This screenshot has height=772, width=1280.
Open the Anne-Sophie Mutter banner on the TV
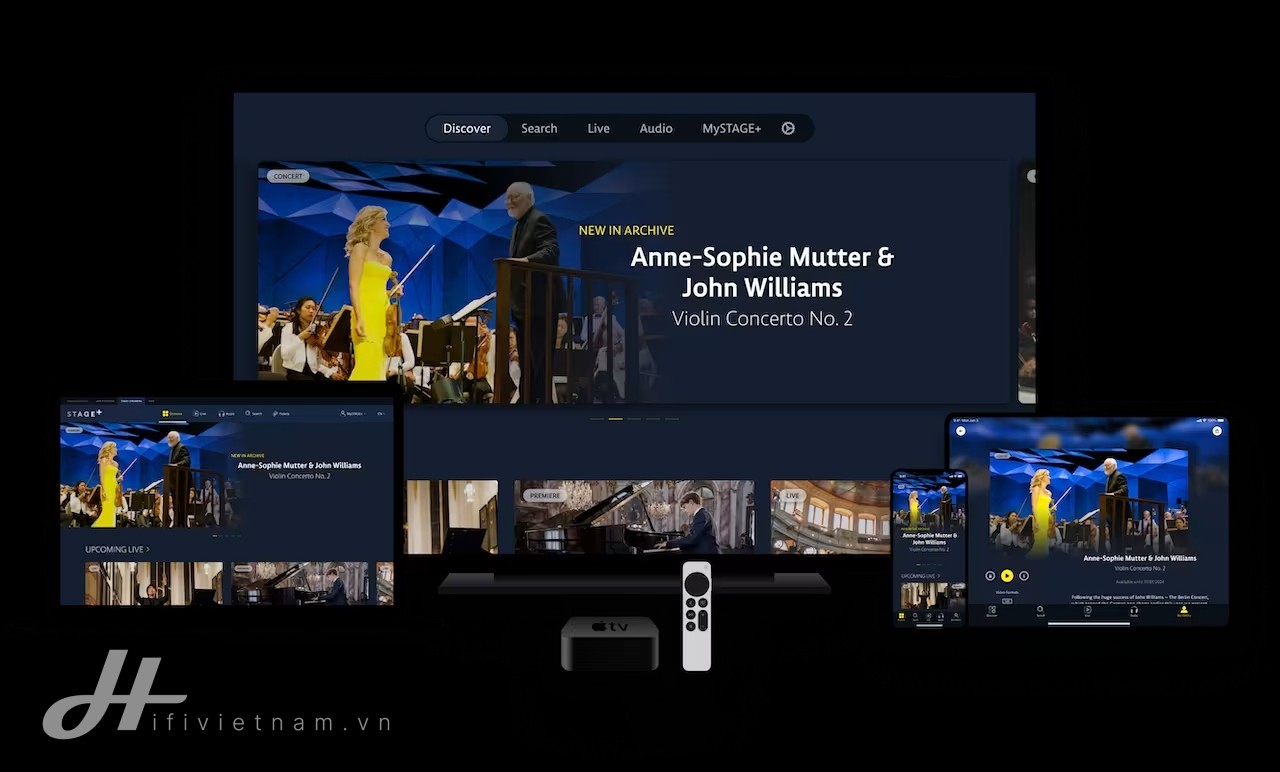(633, 282)
